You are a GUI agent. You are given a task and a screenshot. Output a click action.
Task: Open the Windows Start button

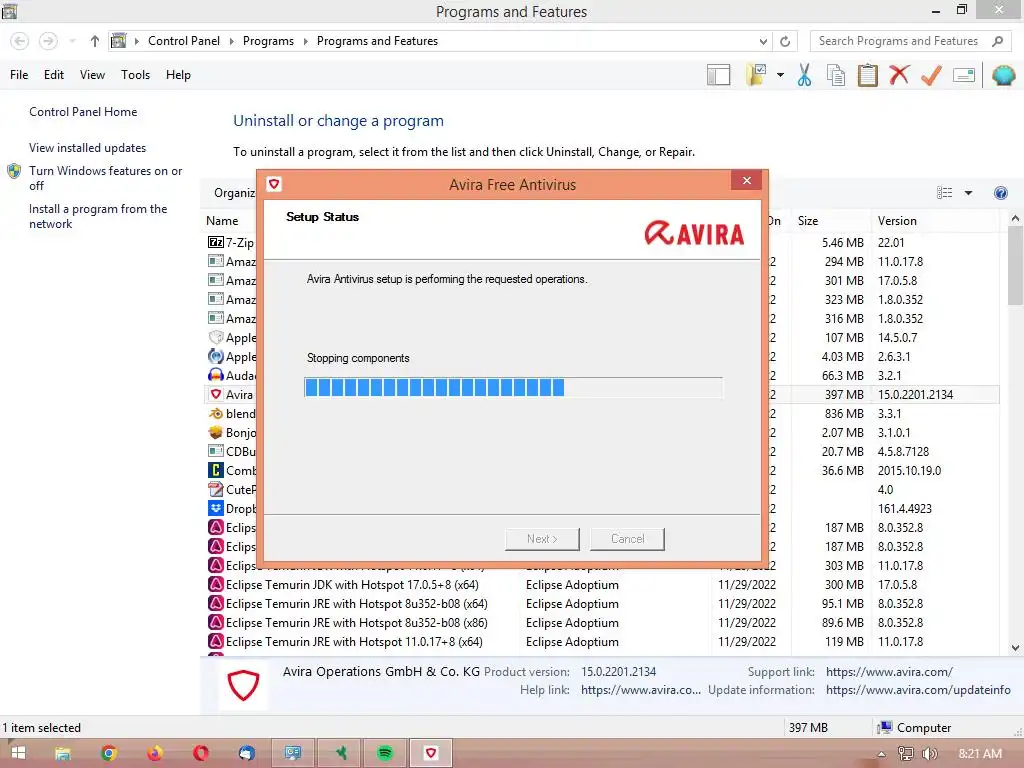click(18, 753)
